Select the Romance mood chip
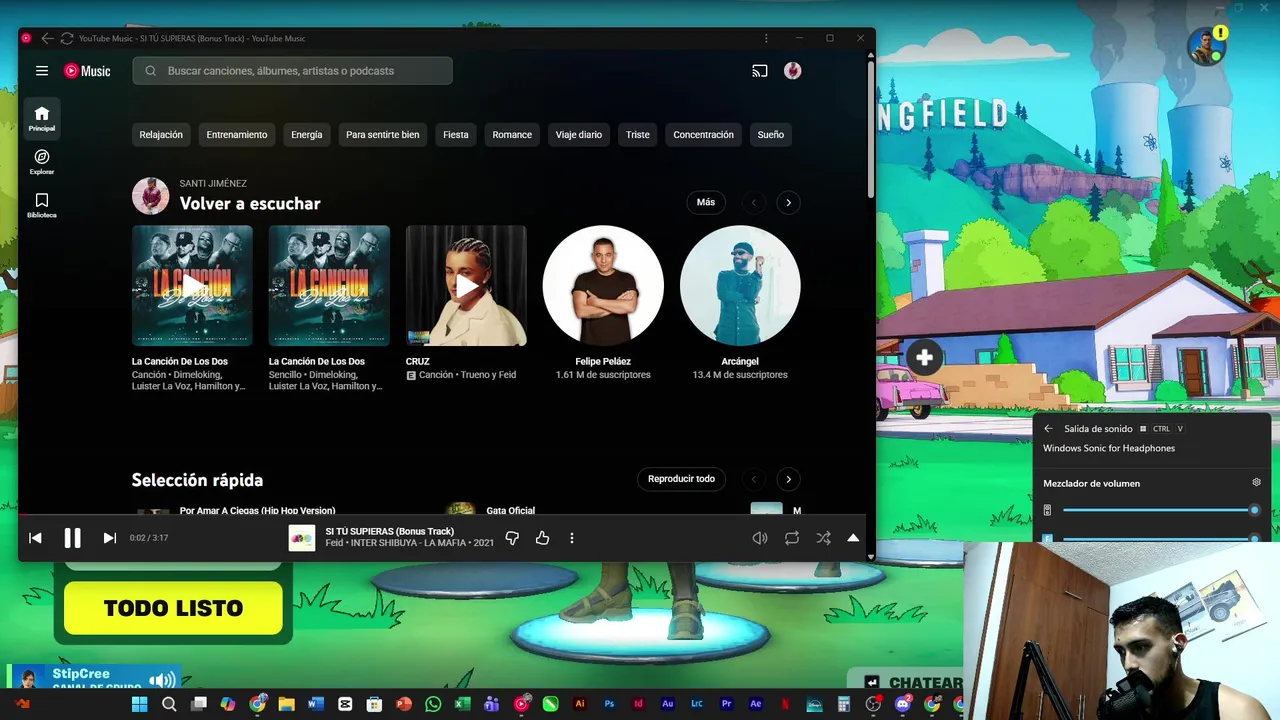 [512, 134]
